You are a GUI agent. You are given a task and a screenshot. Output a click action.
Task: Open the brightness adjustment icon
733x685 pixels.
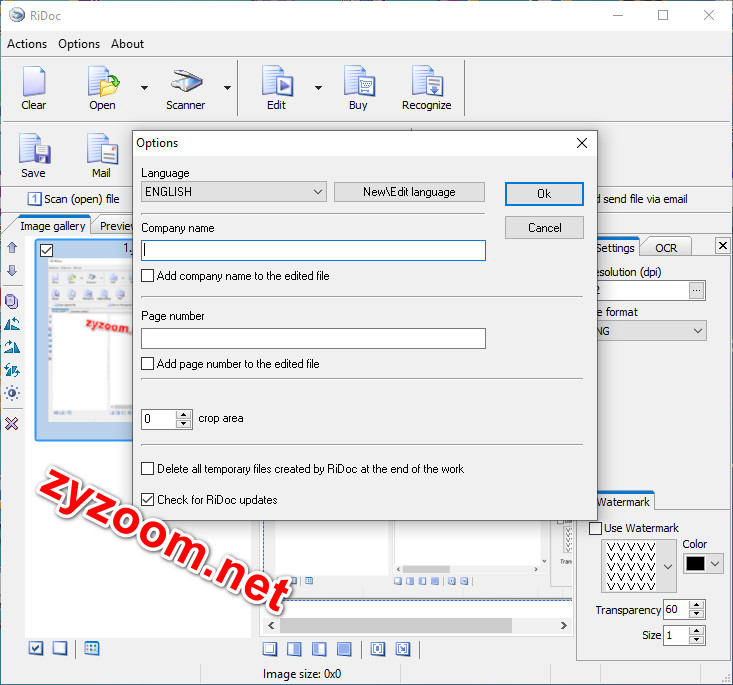pos(12,393)
